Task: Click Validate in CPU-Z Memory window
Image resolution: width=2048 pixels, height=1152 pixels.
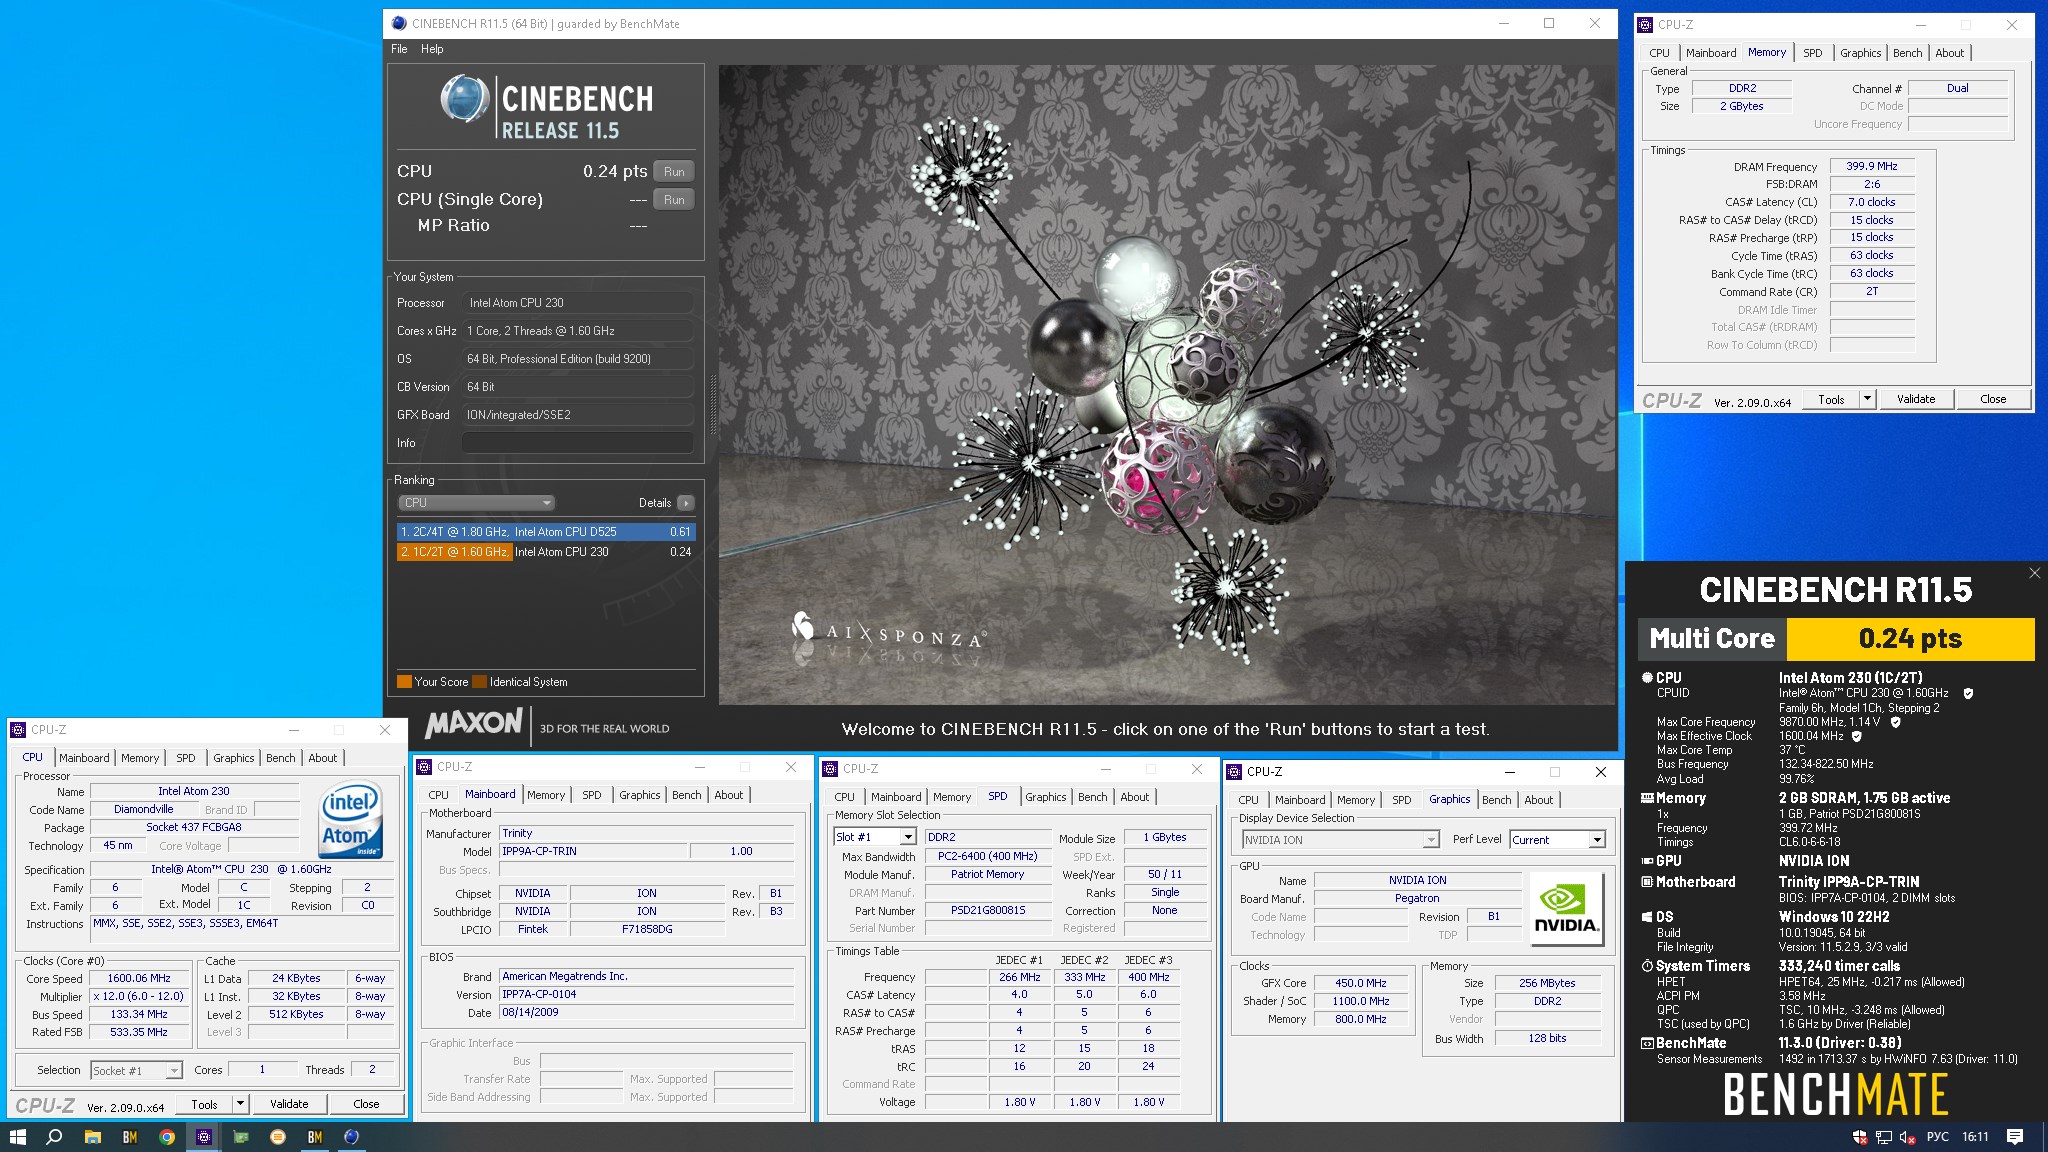Action: pos(1916,399)
